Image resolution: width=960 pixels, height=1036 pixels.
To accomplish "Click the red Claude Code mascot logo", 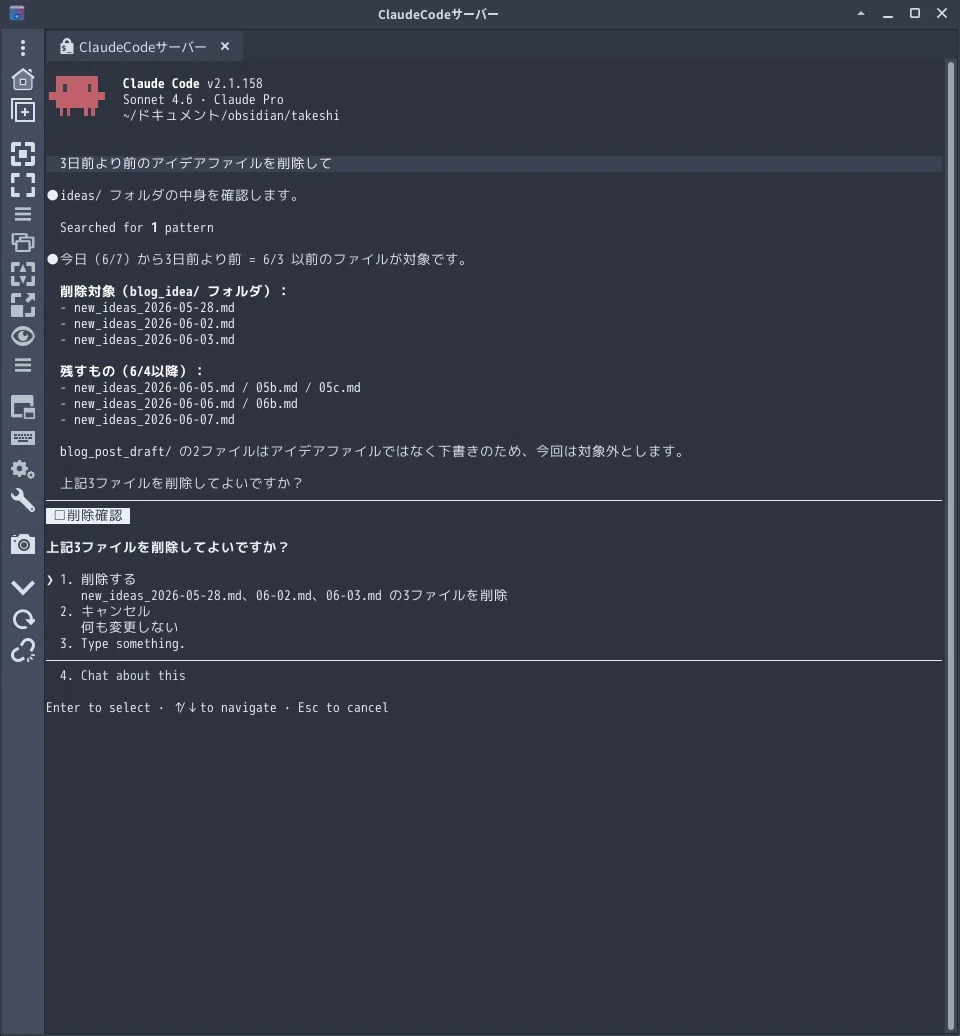I will [x=77, y=96].
